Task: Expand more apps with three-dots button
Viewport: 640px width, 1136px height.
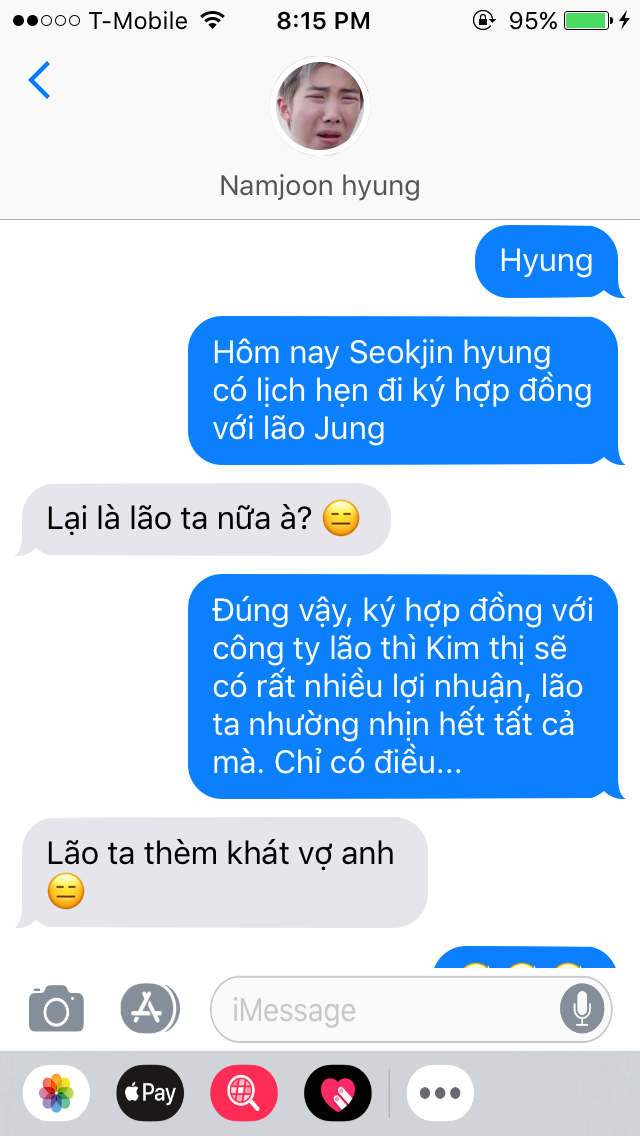Action: pos(440,1093)
